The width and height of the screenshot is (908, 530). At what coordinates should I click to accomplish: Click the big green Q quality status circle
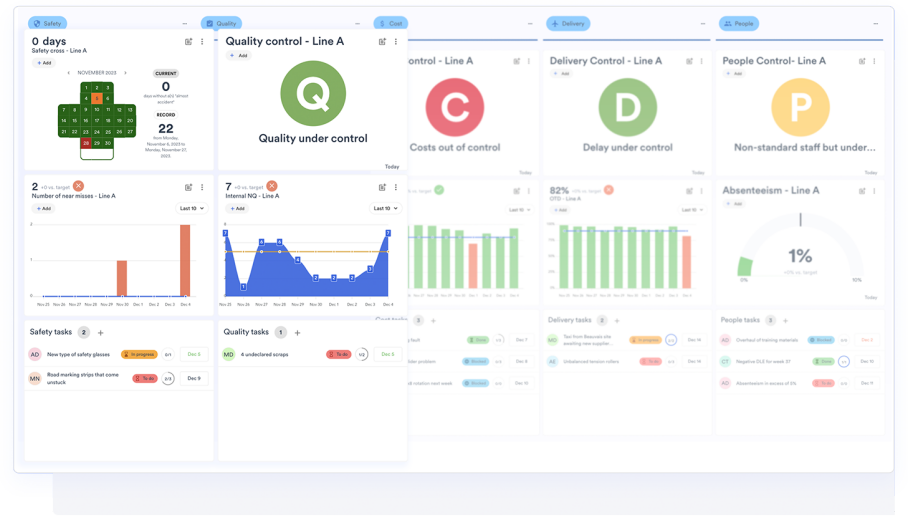(312, 93)
